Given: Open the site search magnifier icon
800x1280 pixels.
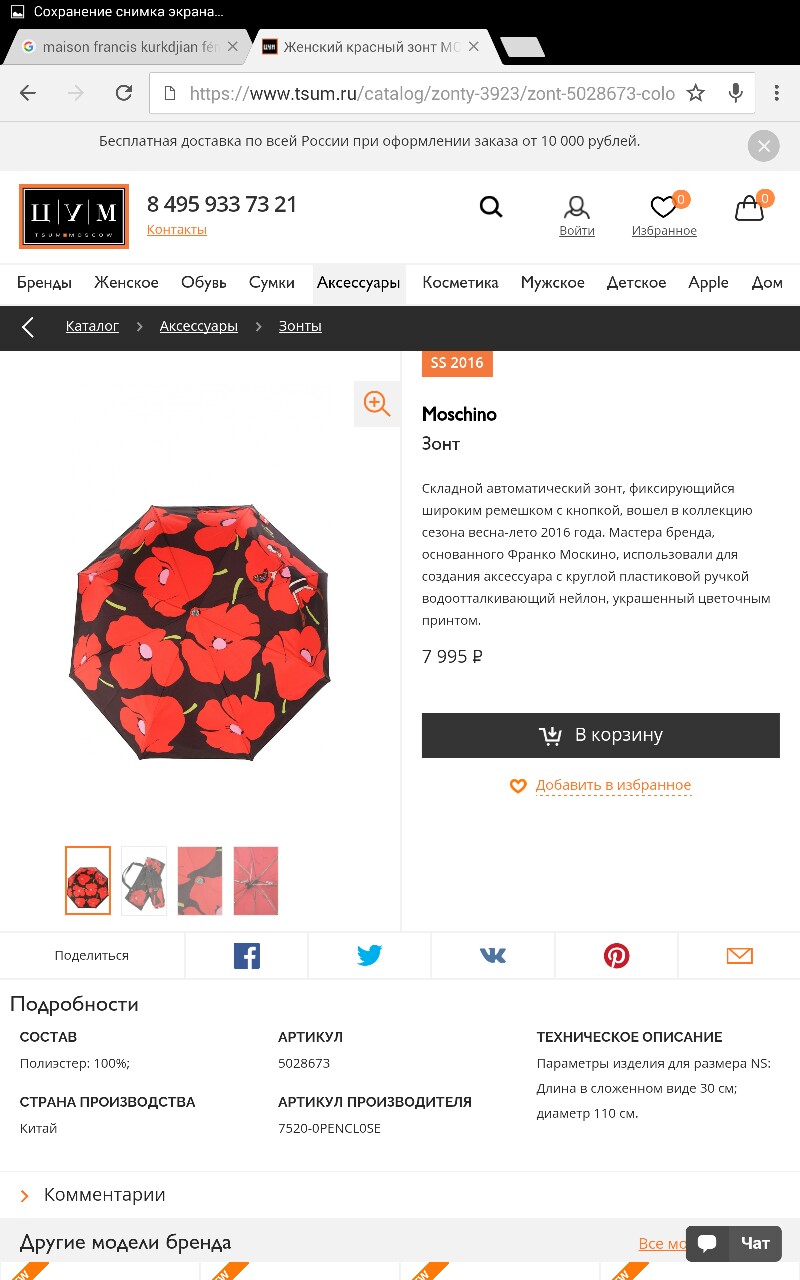Looking at the screenshot, I should point(491,207).
